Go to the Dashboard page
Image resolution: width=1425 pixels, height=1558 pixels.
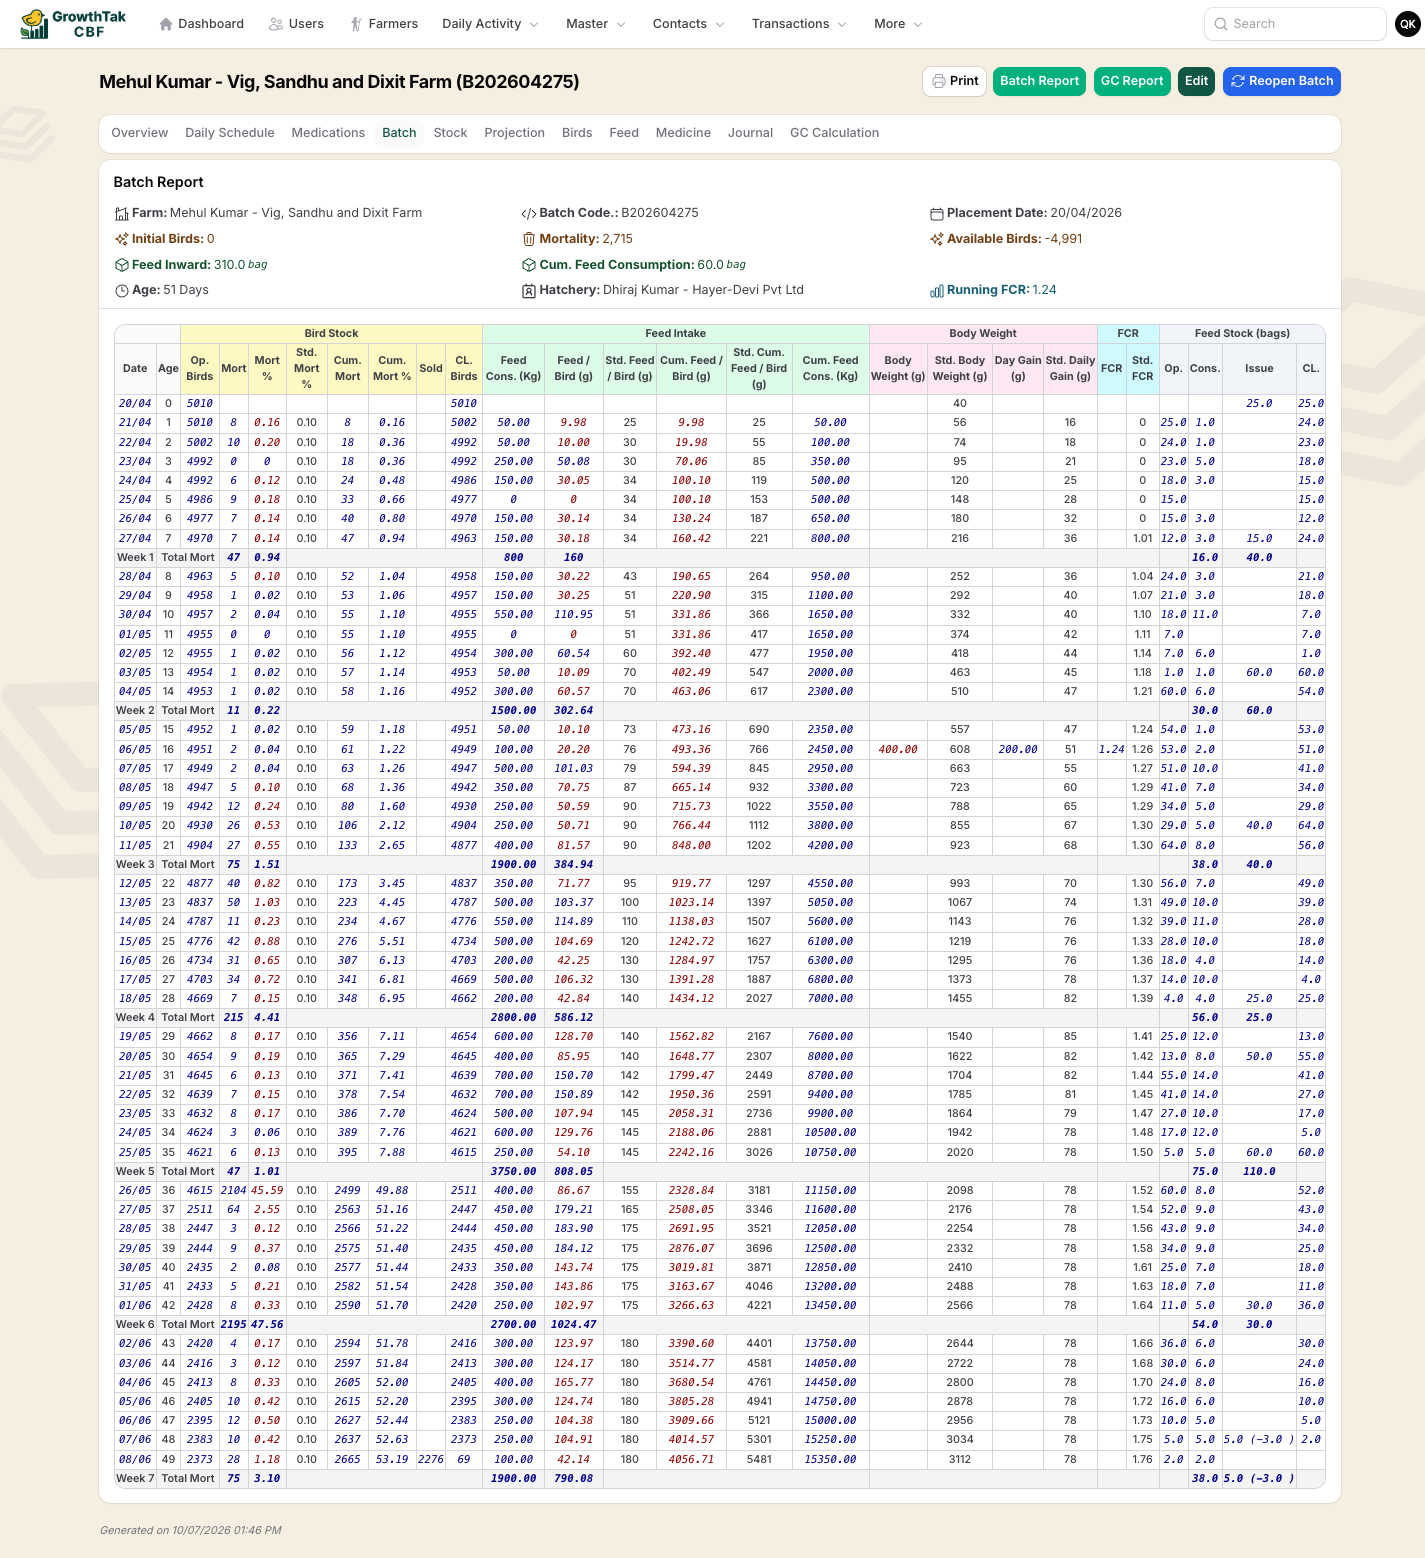pyautogui.click(x=201, y=24)
